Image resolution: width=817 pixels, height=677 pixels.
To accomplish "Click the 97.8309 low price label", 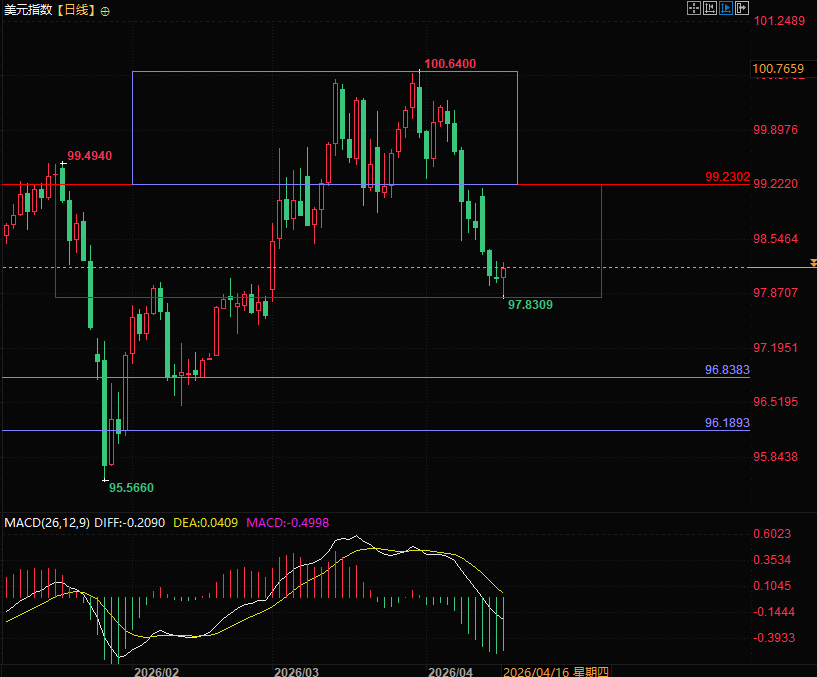I will pos(530,305).
